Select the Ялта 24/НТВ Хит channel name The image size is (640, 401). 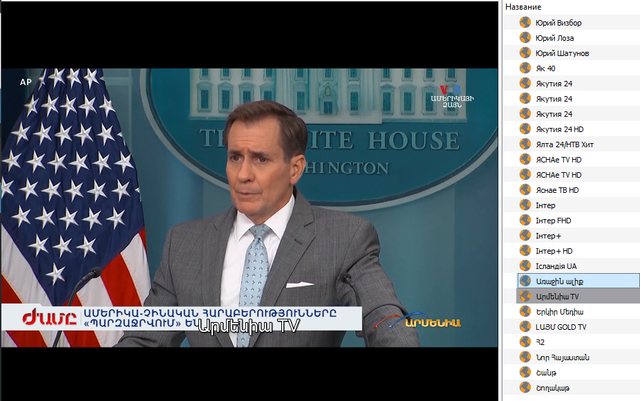coord(564,145)
